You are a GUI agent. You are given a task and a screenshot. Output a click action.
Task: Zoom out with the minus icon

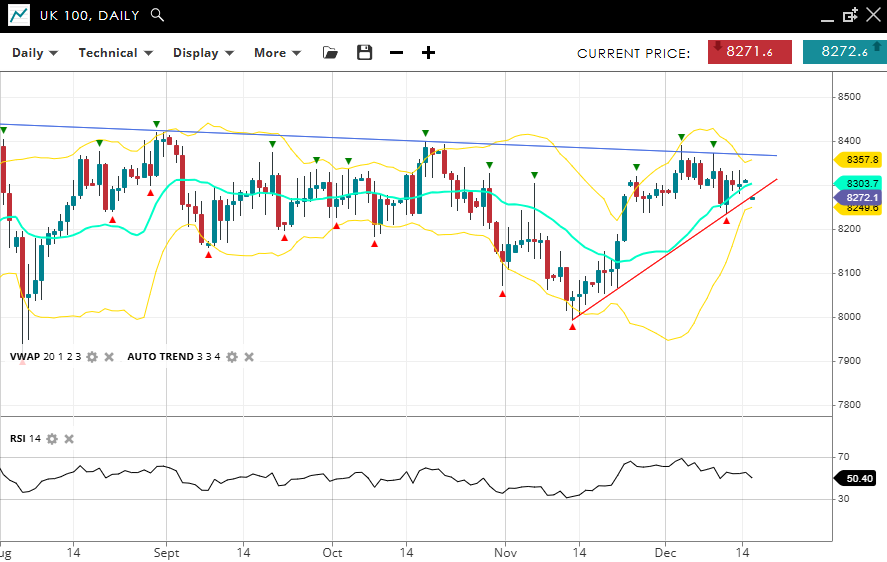(396, 53)
